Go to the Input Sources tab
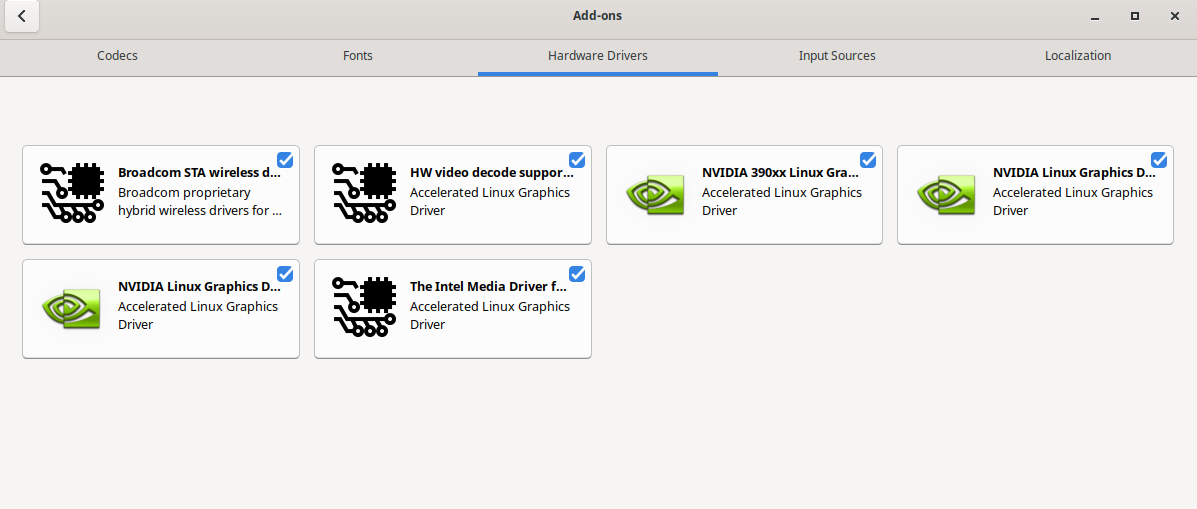The height and width of the screenshot is (509, 1197). (837, 56)
